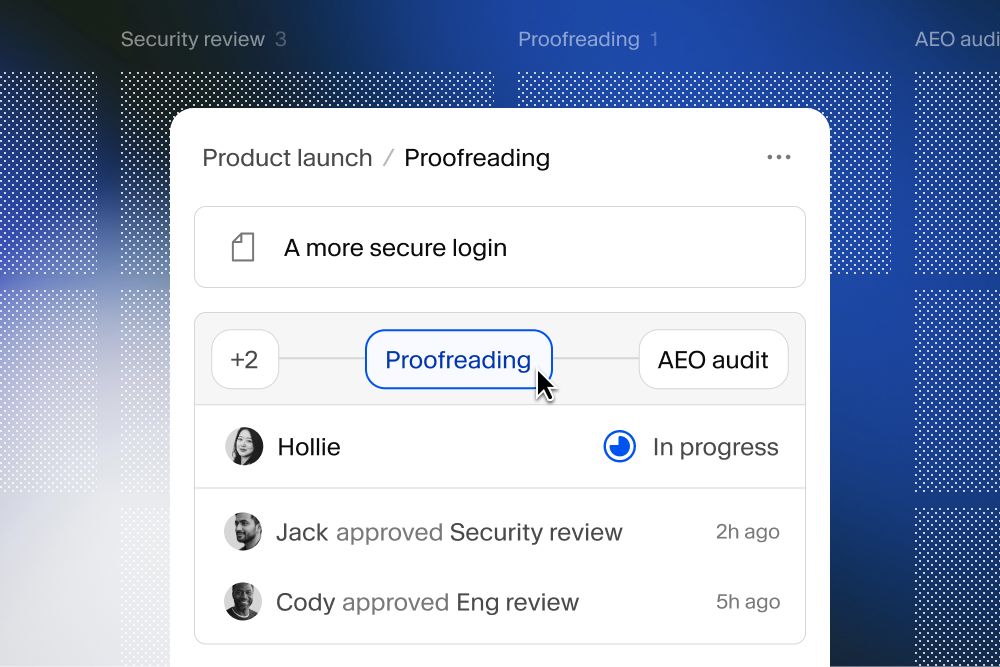Click the Hollie assignee name
The height and width of the screenshot is (667, 1000).
(309, 446)
